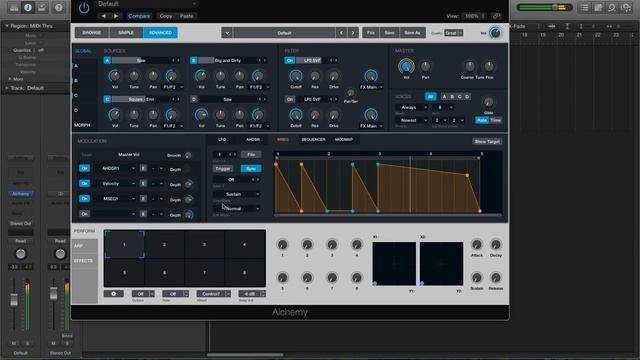Click the vertical zoom icon in the Logic track header
Screen dimensions: 640x360
tap(567, 26)
